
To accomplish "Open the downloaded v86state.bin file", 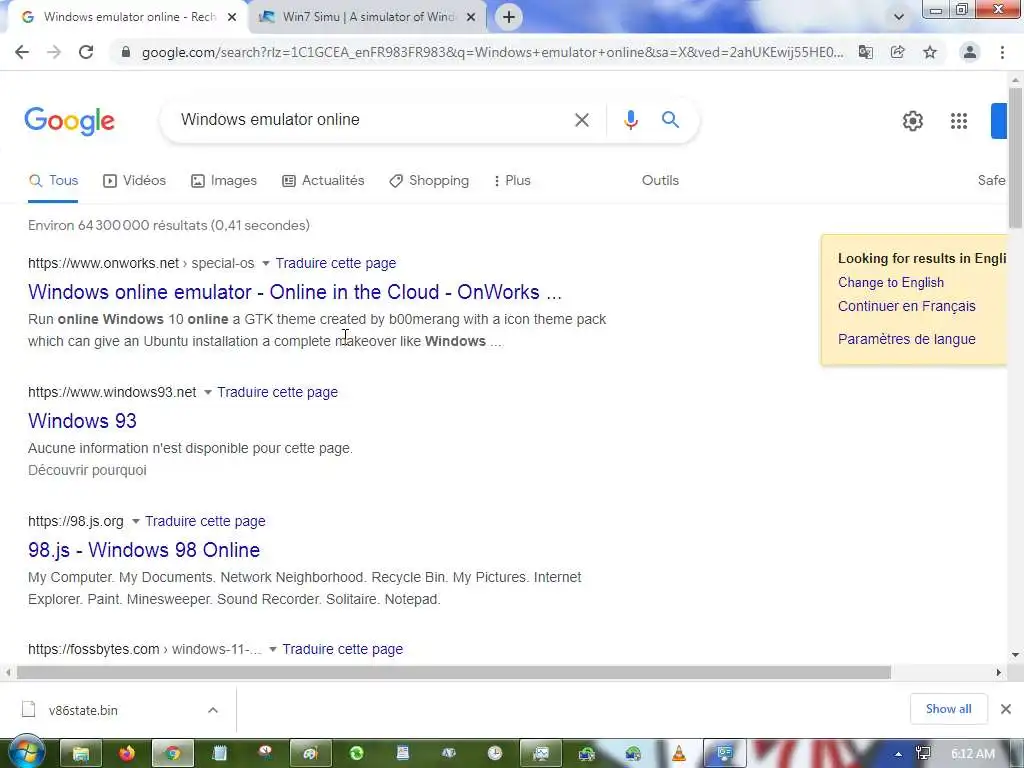I will [83, 710].
